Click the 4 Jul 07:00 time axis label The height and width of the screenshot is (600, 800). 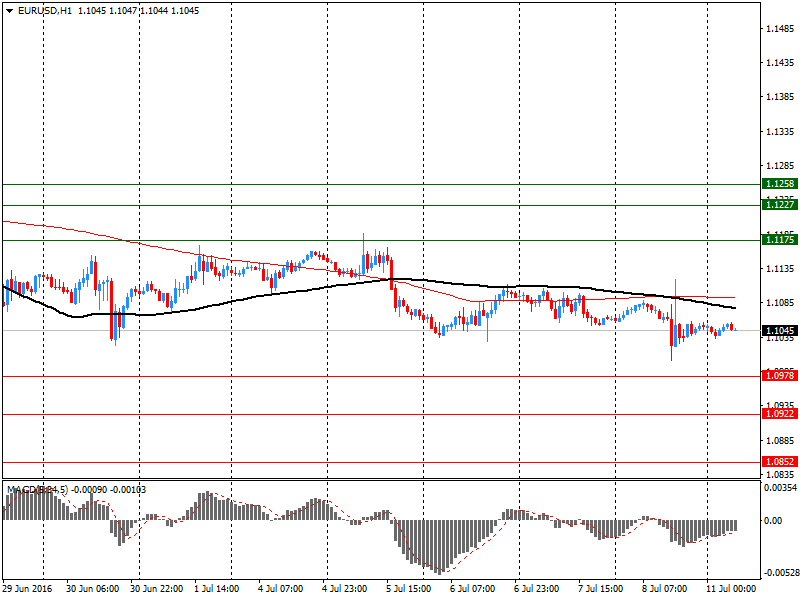click(281, 589)
